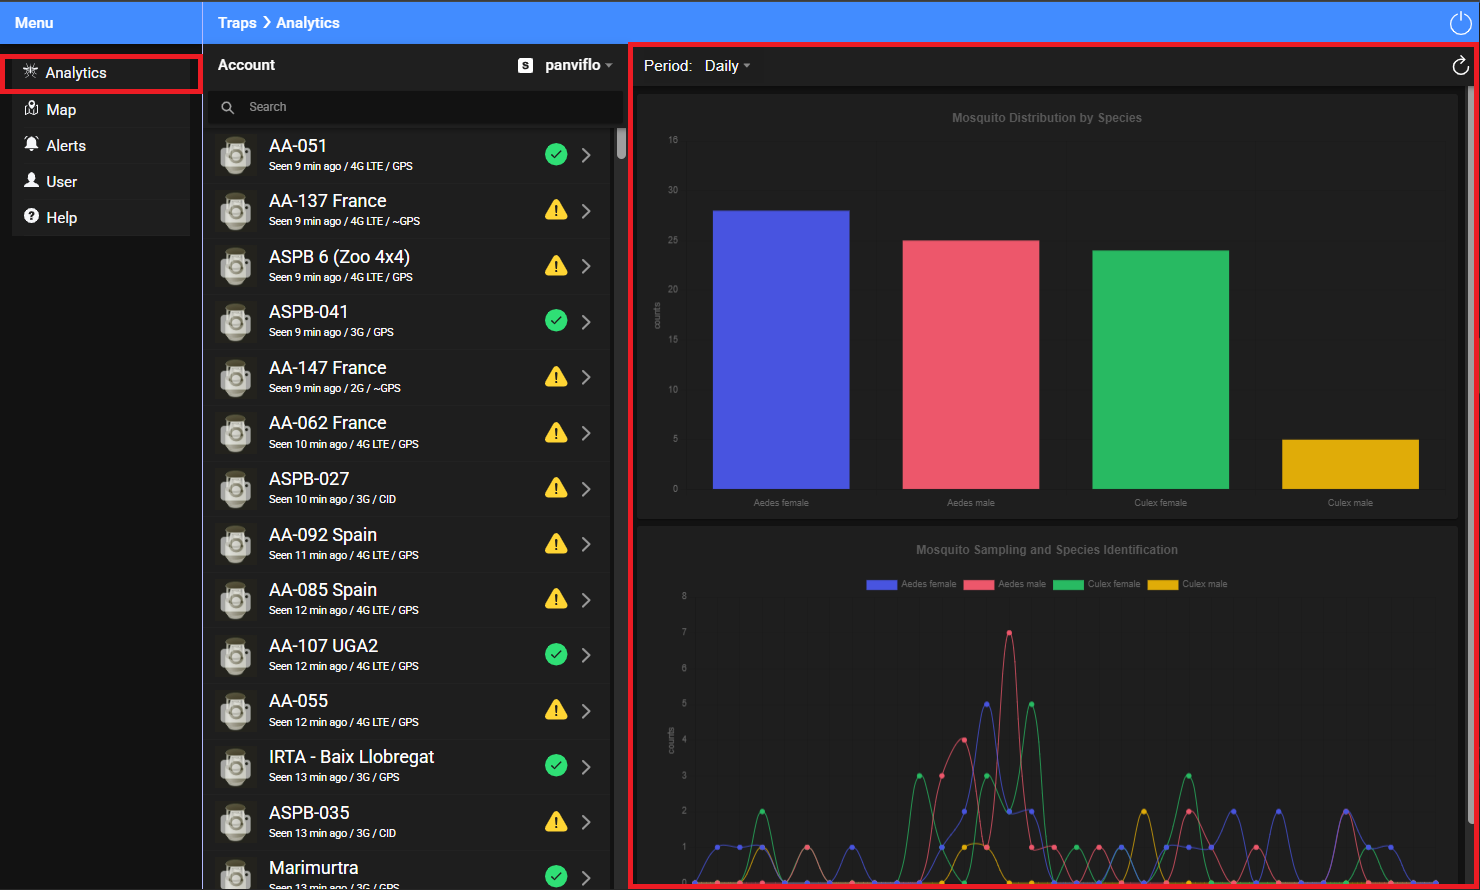1480x890 pixels.
Task: Select trap name Marimurtra
Action: 314,868
